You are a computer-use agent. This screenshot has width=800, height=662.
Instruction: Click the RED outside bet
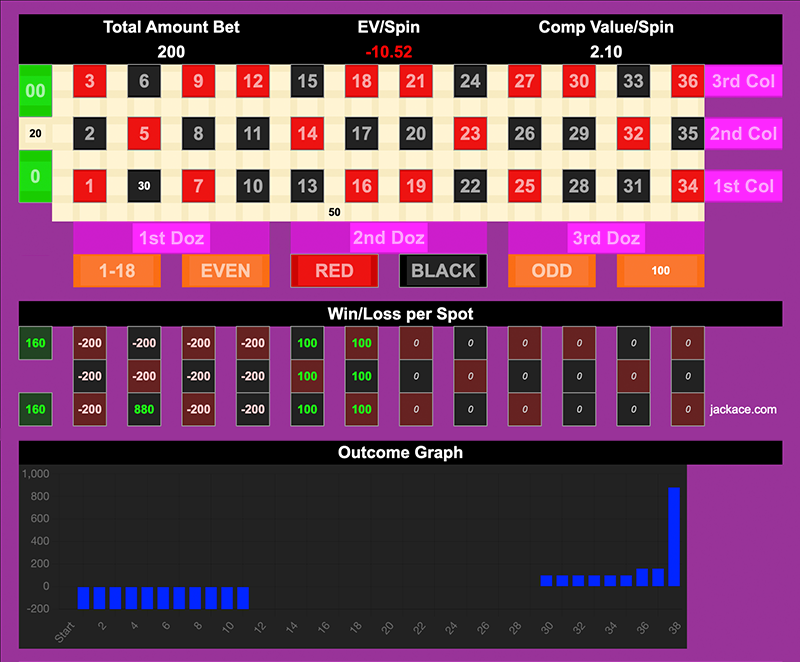[x=333, y=271]
